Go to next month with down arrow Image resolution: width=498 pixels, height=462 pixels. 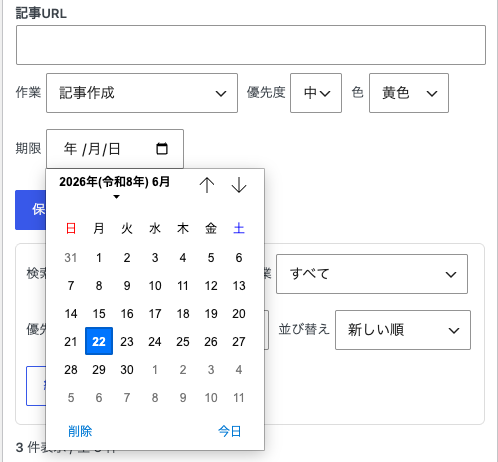[x=239, y=185]
